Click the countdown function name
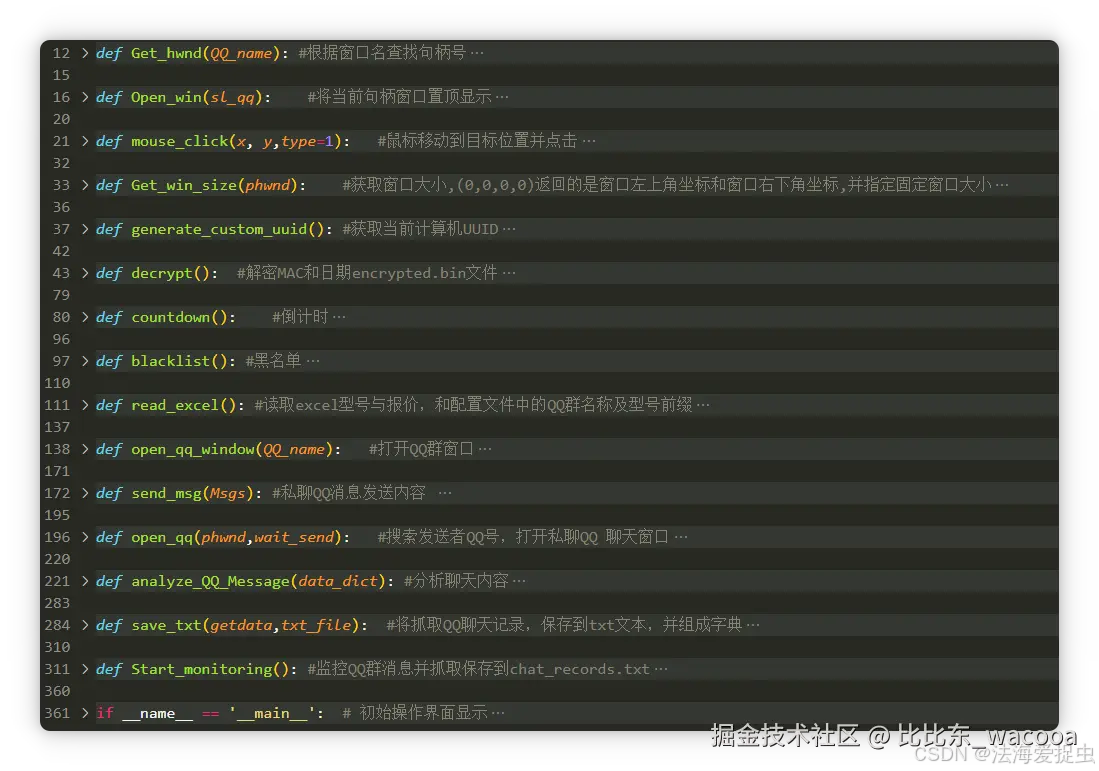The image size is (1099, 771). coord(170,318)
